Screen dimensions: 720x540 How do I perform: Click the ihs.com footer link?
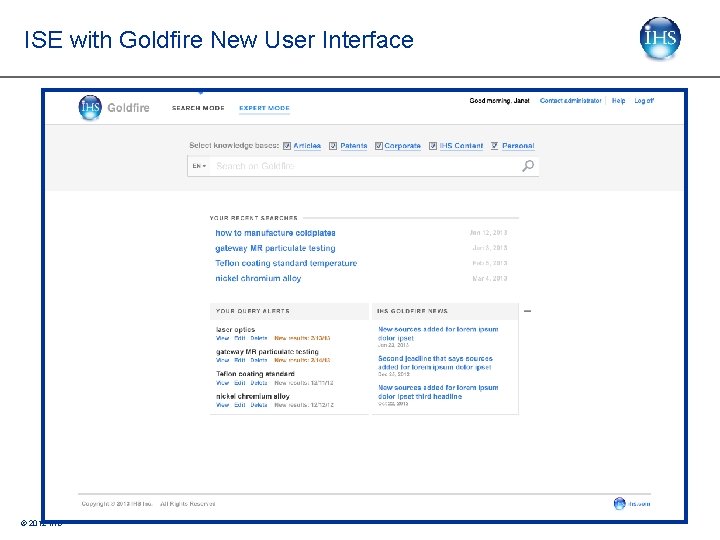[x=640, y=504]
